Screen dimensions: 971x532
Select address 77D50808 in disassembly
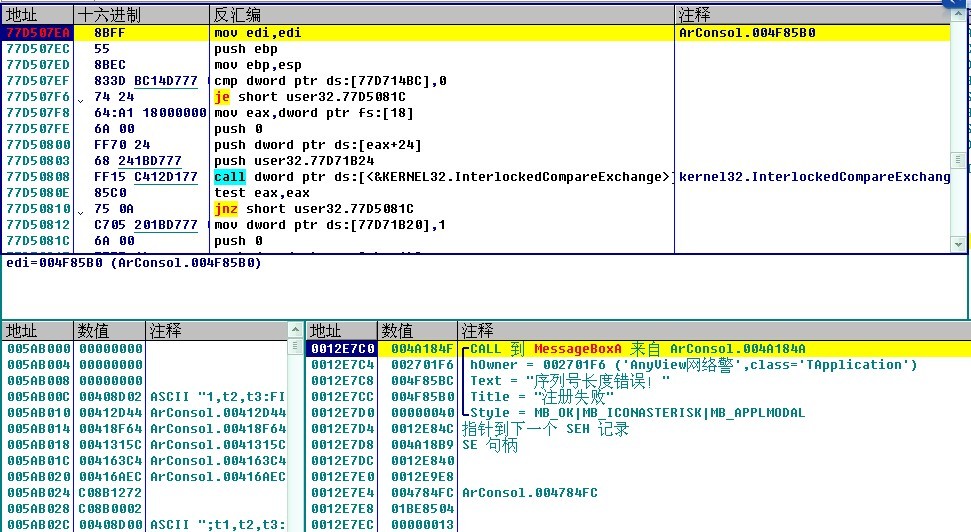(38, 177)
